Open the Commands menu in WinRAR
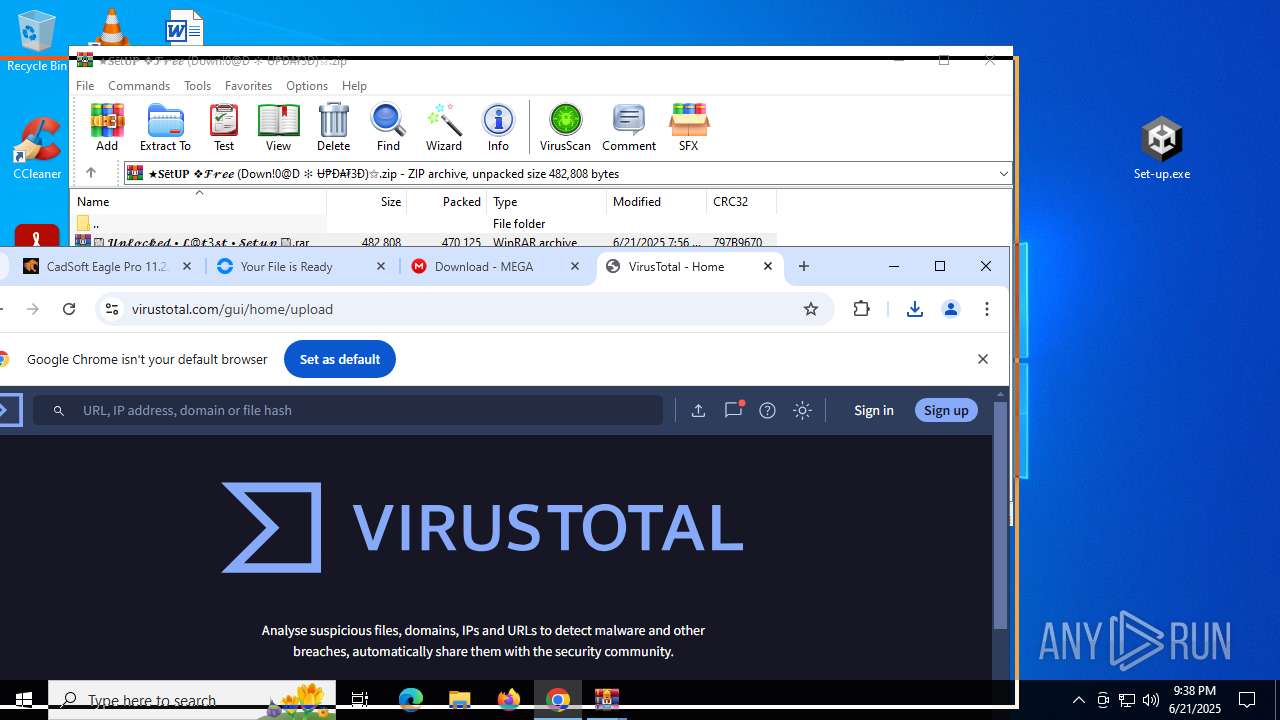 (x=139, y=86)
